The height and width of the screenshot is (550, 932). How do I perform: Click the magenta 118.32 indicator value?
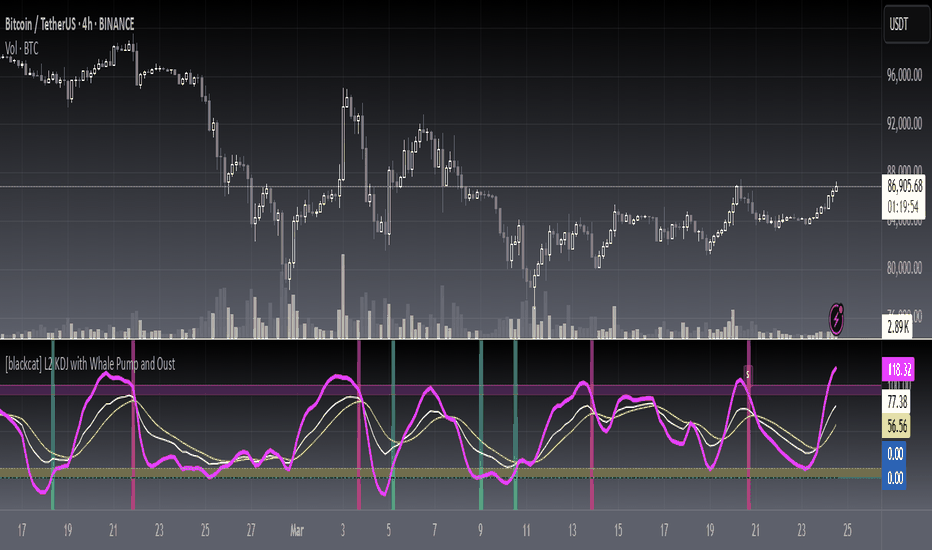(899, 370)
